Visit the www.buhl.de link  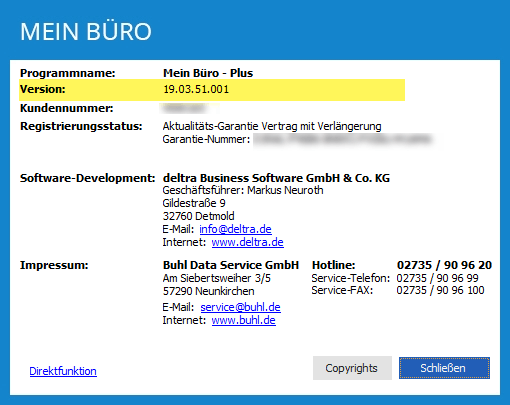(243, 320)
